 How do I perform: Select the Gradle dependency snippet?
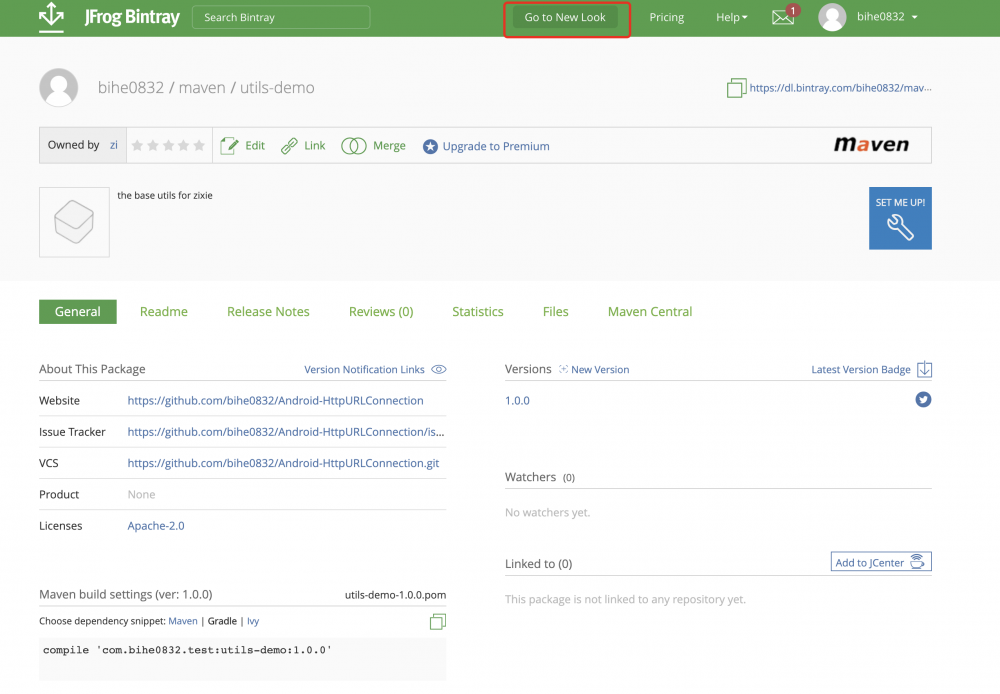click(222, 621)
